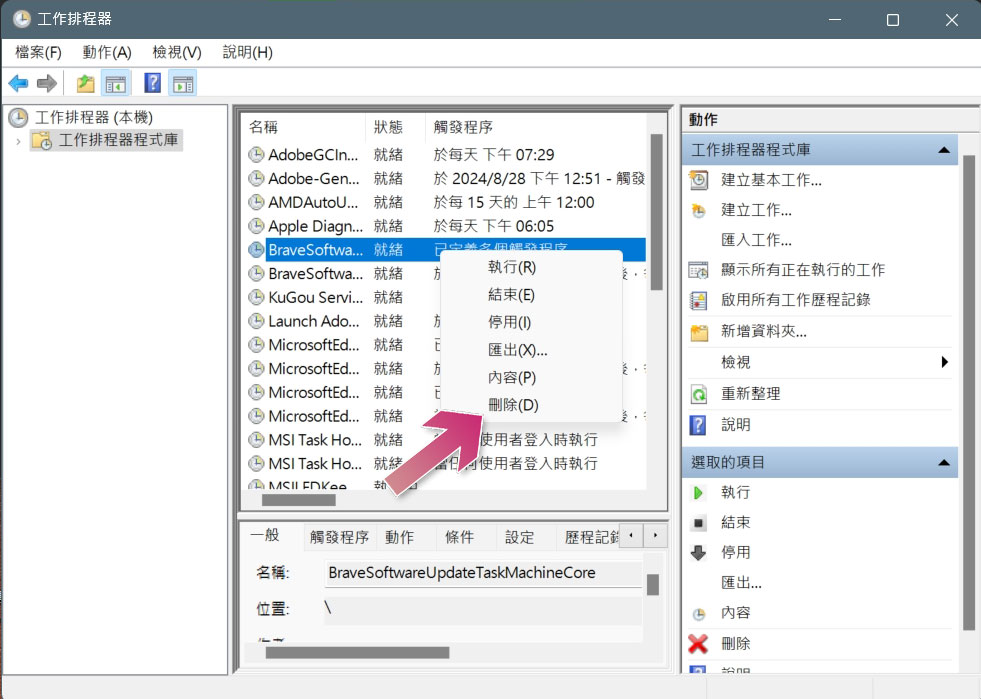Choose 執行(R) in the context menu

[x=531, y=267]
